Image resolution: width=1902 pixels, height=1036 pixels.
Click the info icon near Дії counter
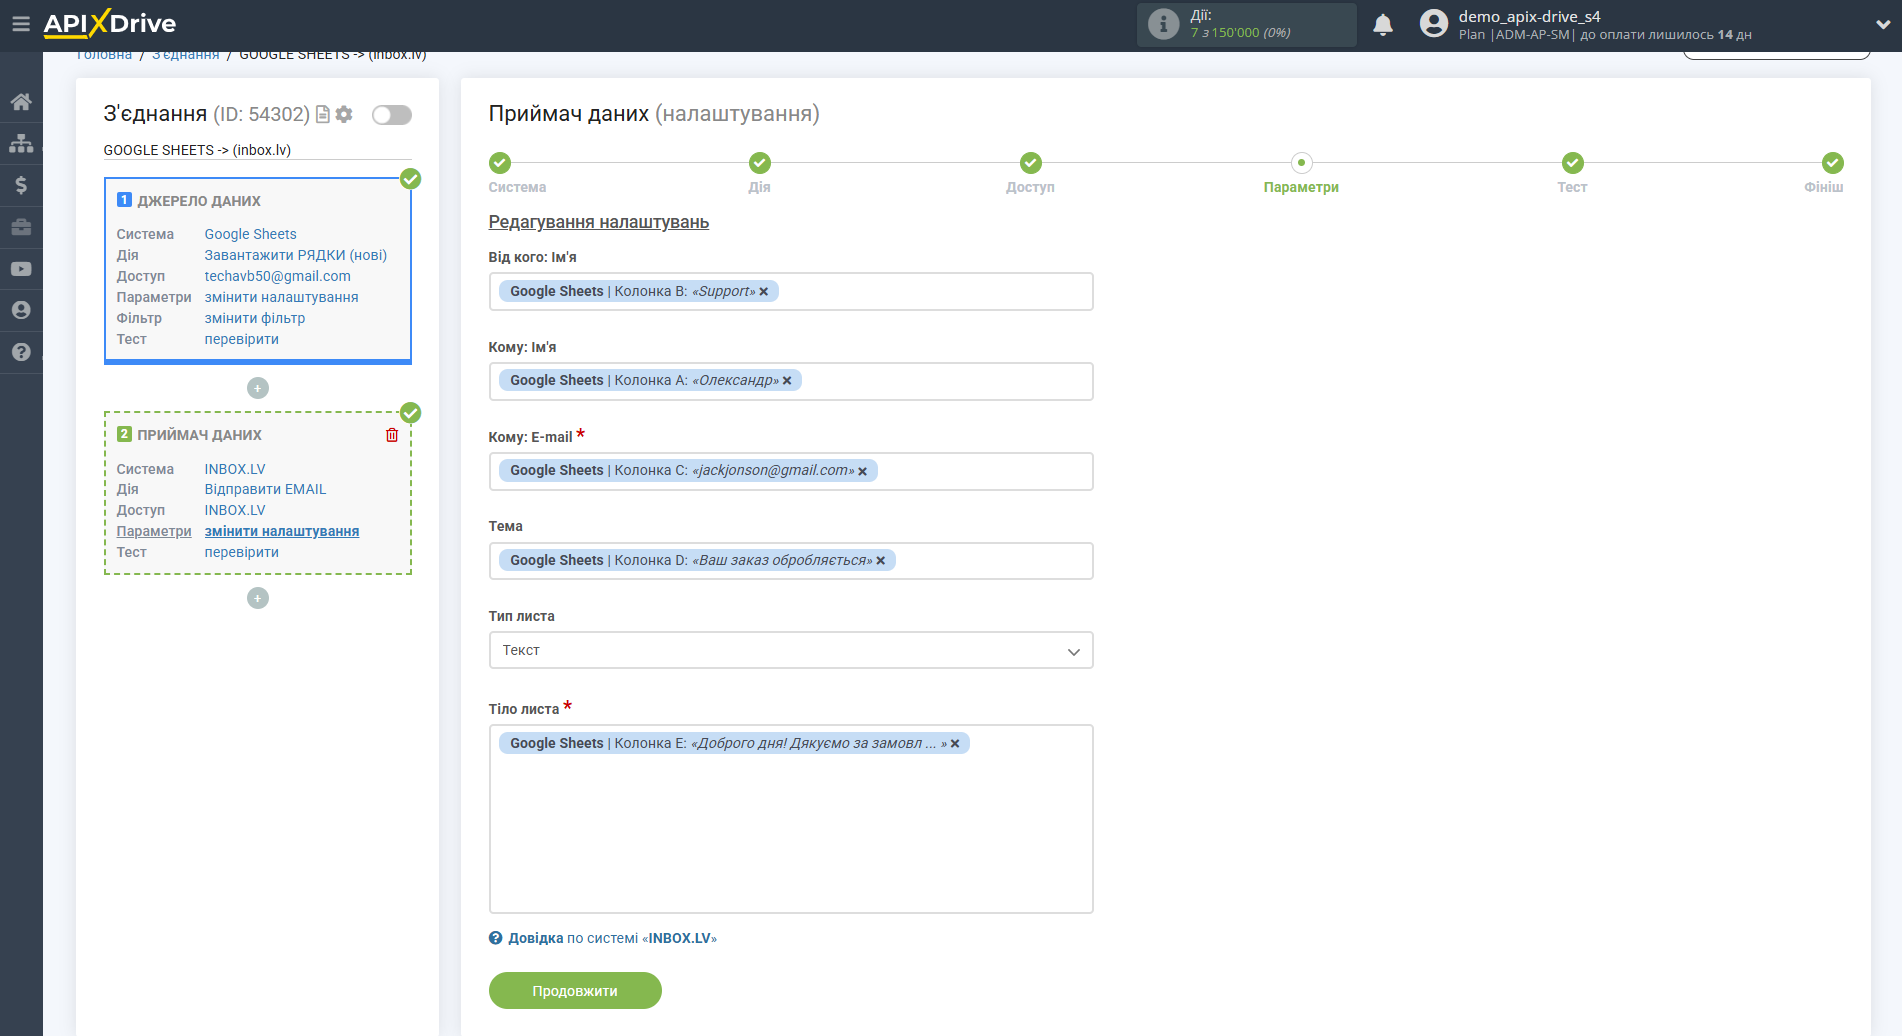tap(1163, 24)
